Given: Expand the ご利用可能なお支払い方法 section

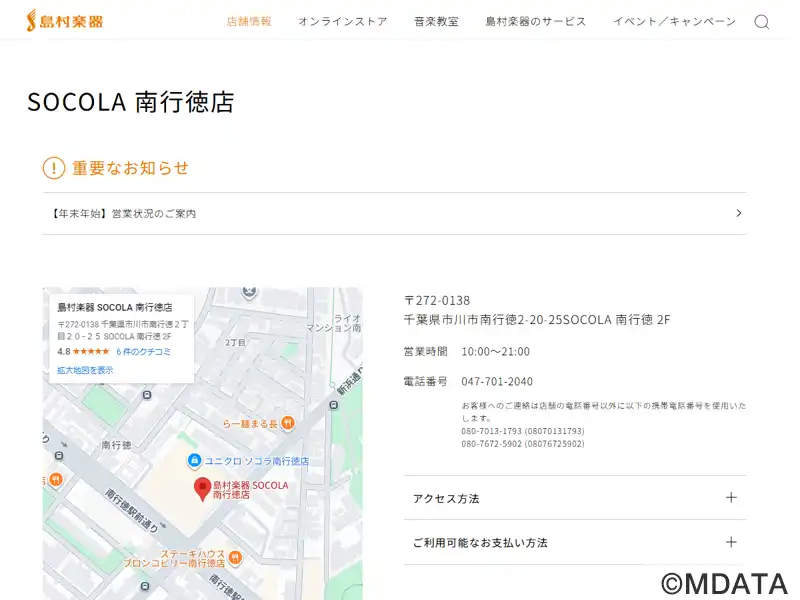Looking at the screenshot, I should click(x=575, y=542).
